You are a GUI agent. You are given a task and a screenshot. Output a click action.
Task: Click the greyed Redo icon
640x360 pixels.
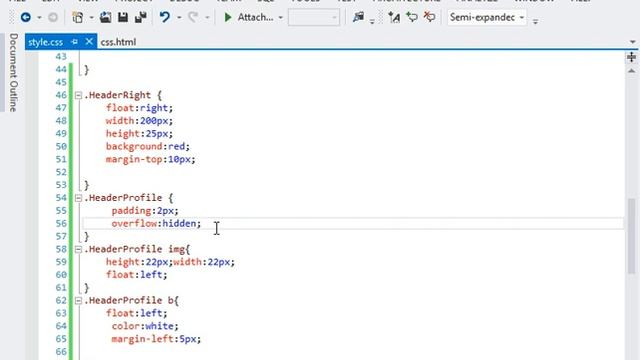click(x=193, y=17)
